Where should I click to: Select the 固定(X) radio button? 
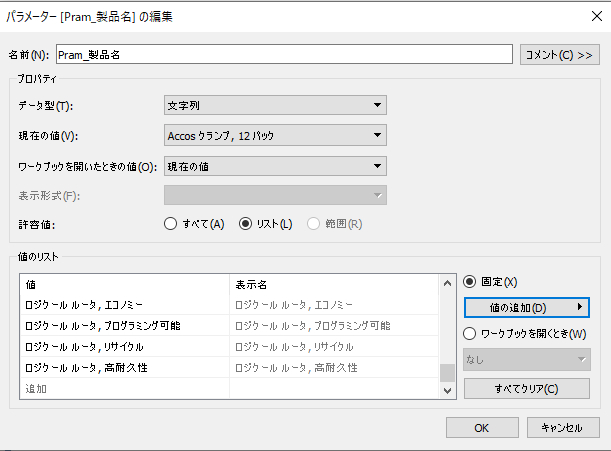tap(472, 282)
